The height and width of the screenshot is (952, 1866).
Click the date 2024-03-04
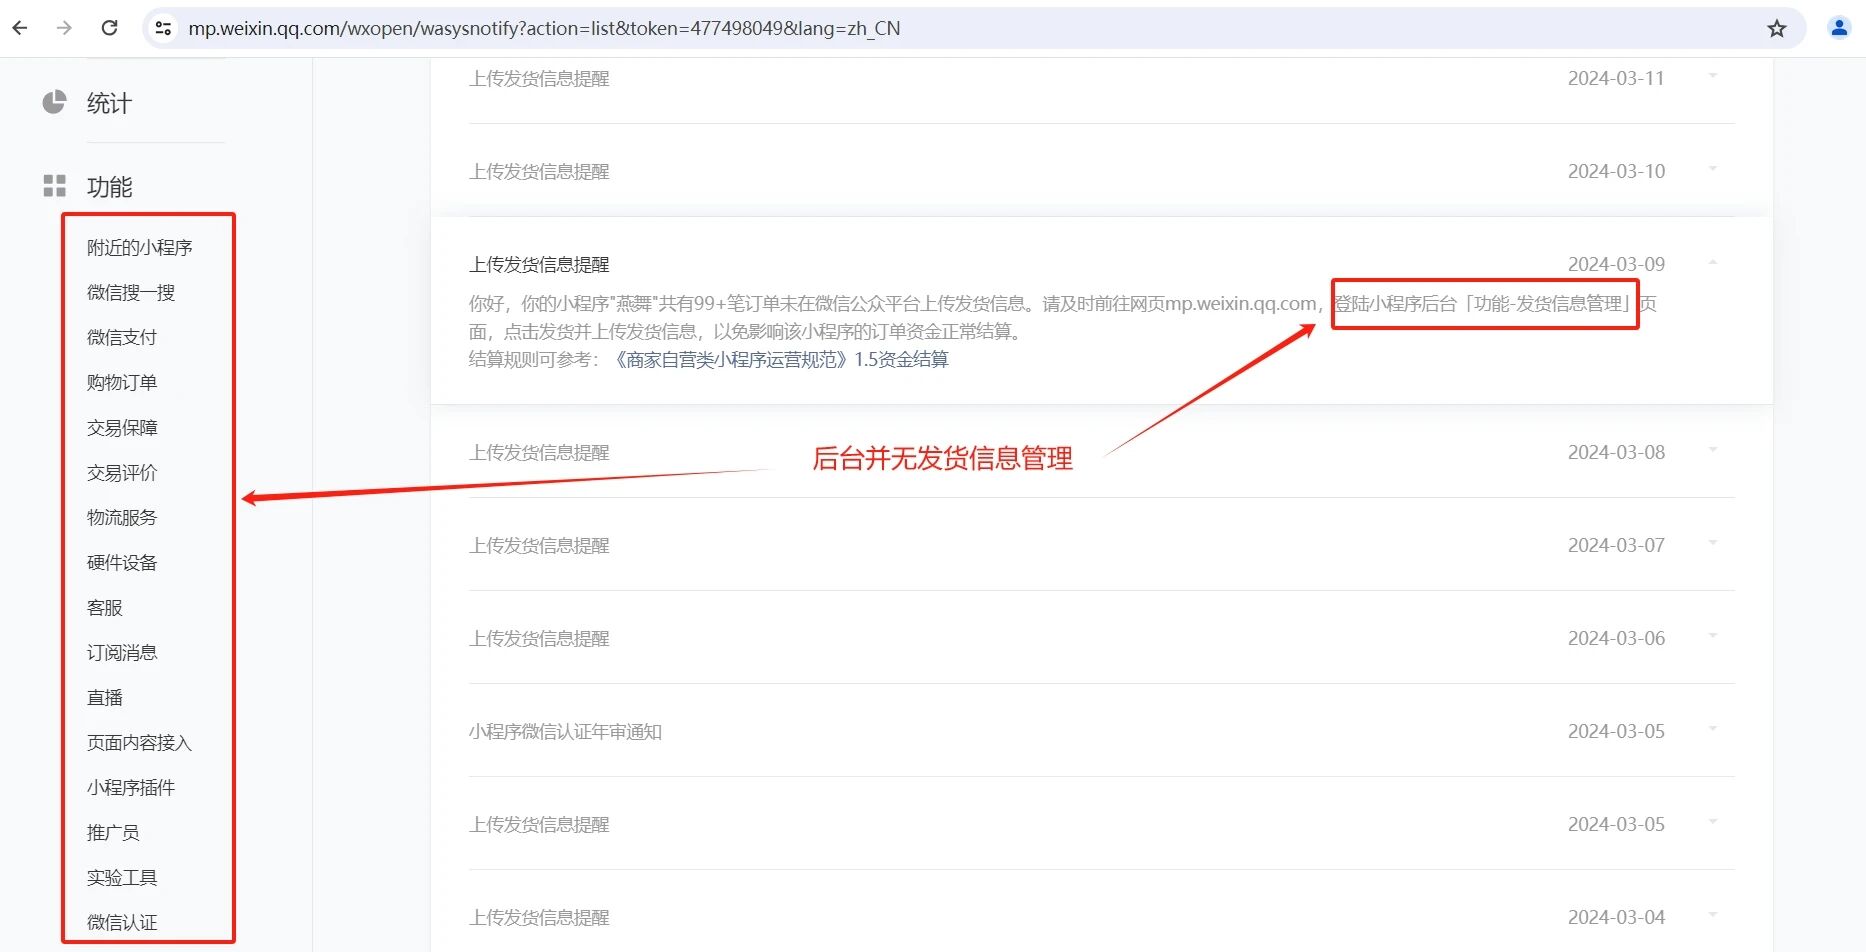pos(1616,917)
